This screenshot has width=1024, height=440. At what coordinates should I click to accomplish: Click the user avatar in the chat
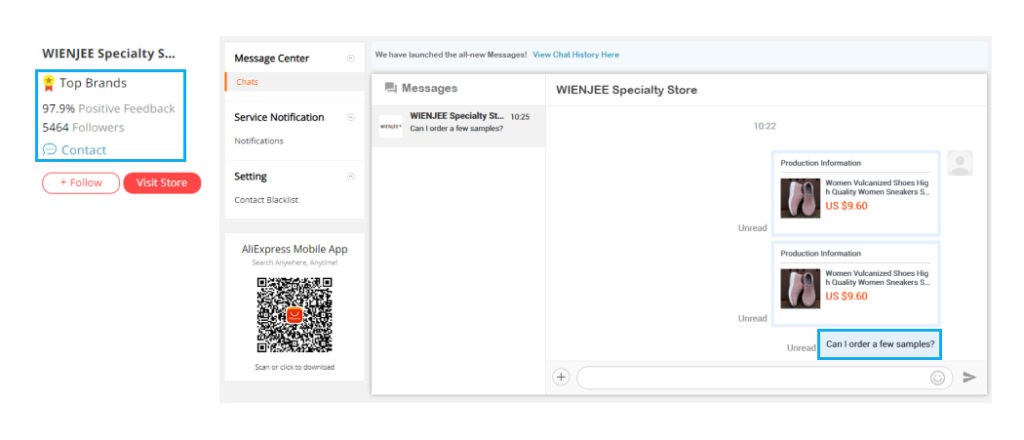point(960,163)
